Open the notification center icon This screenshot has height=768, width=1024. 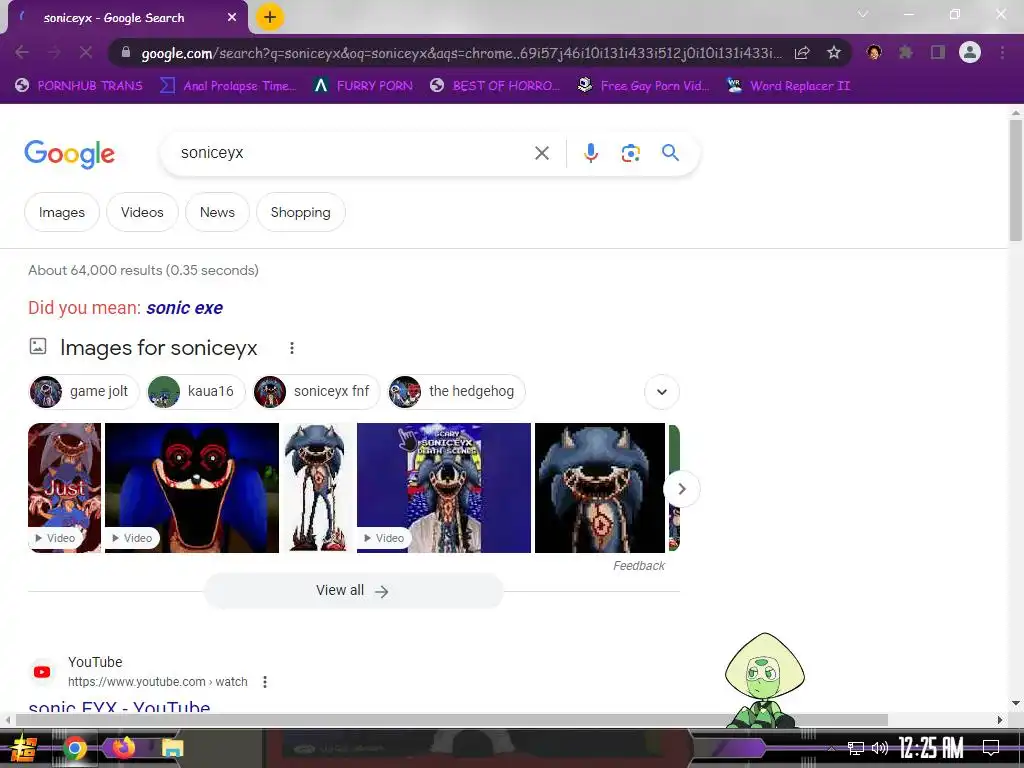(991, 748)
